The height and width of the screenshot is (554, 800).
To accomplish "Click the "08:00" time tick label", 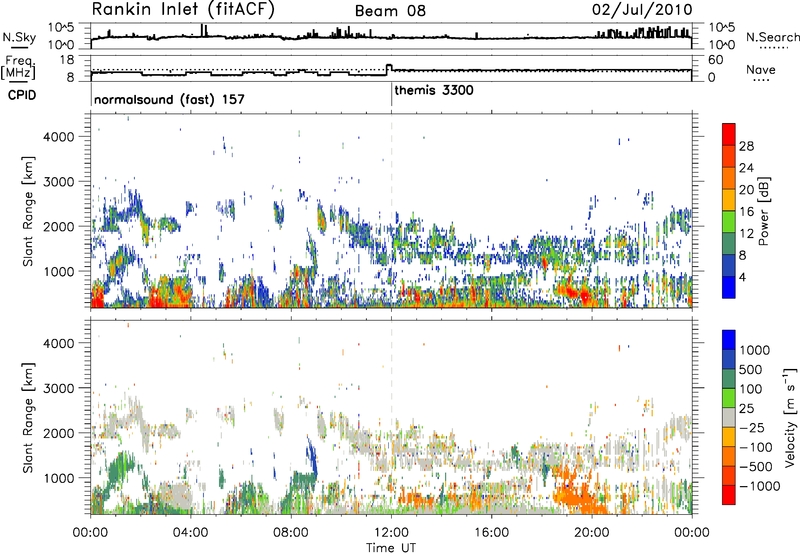I will coord(291,533).
